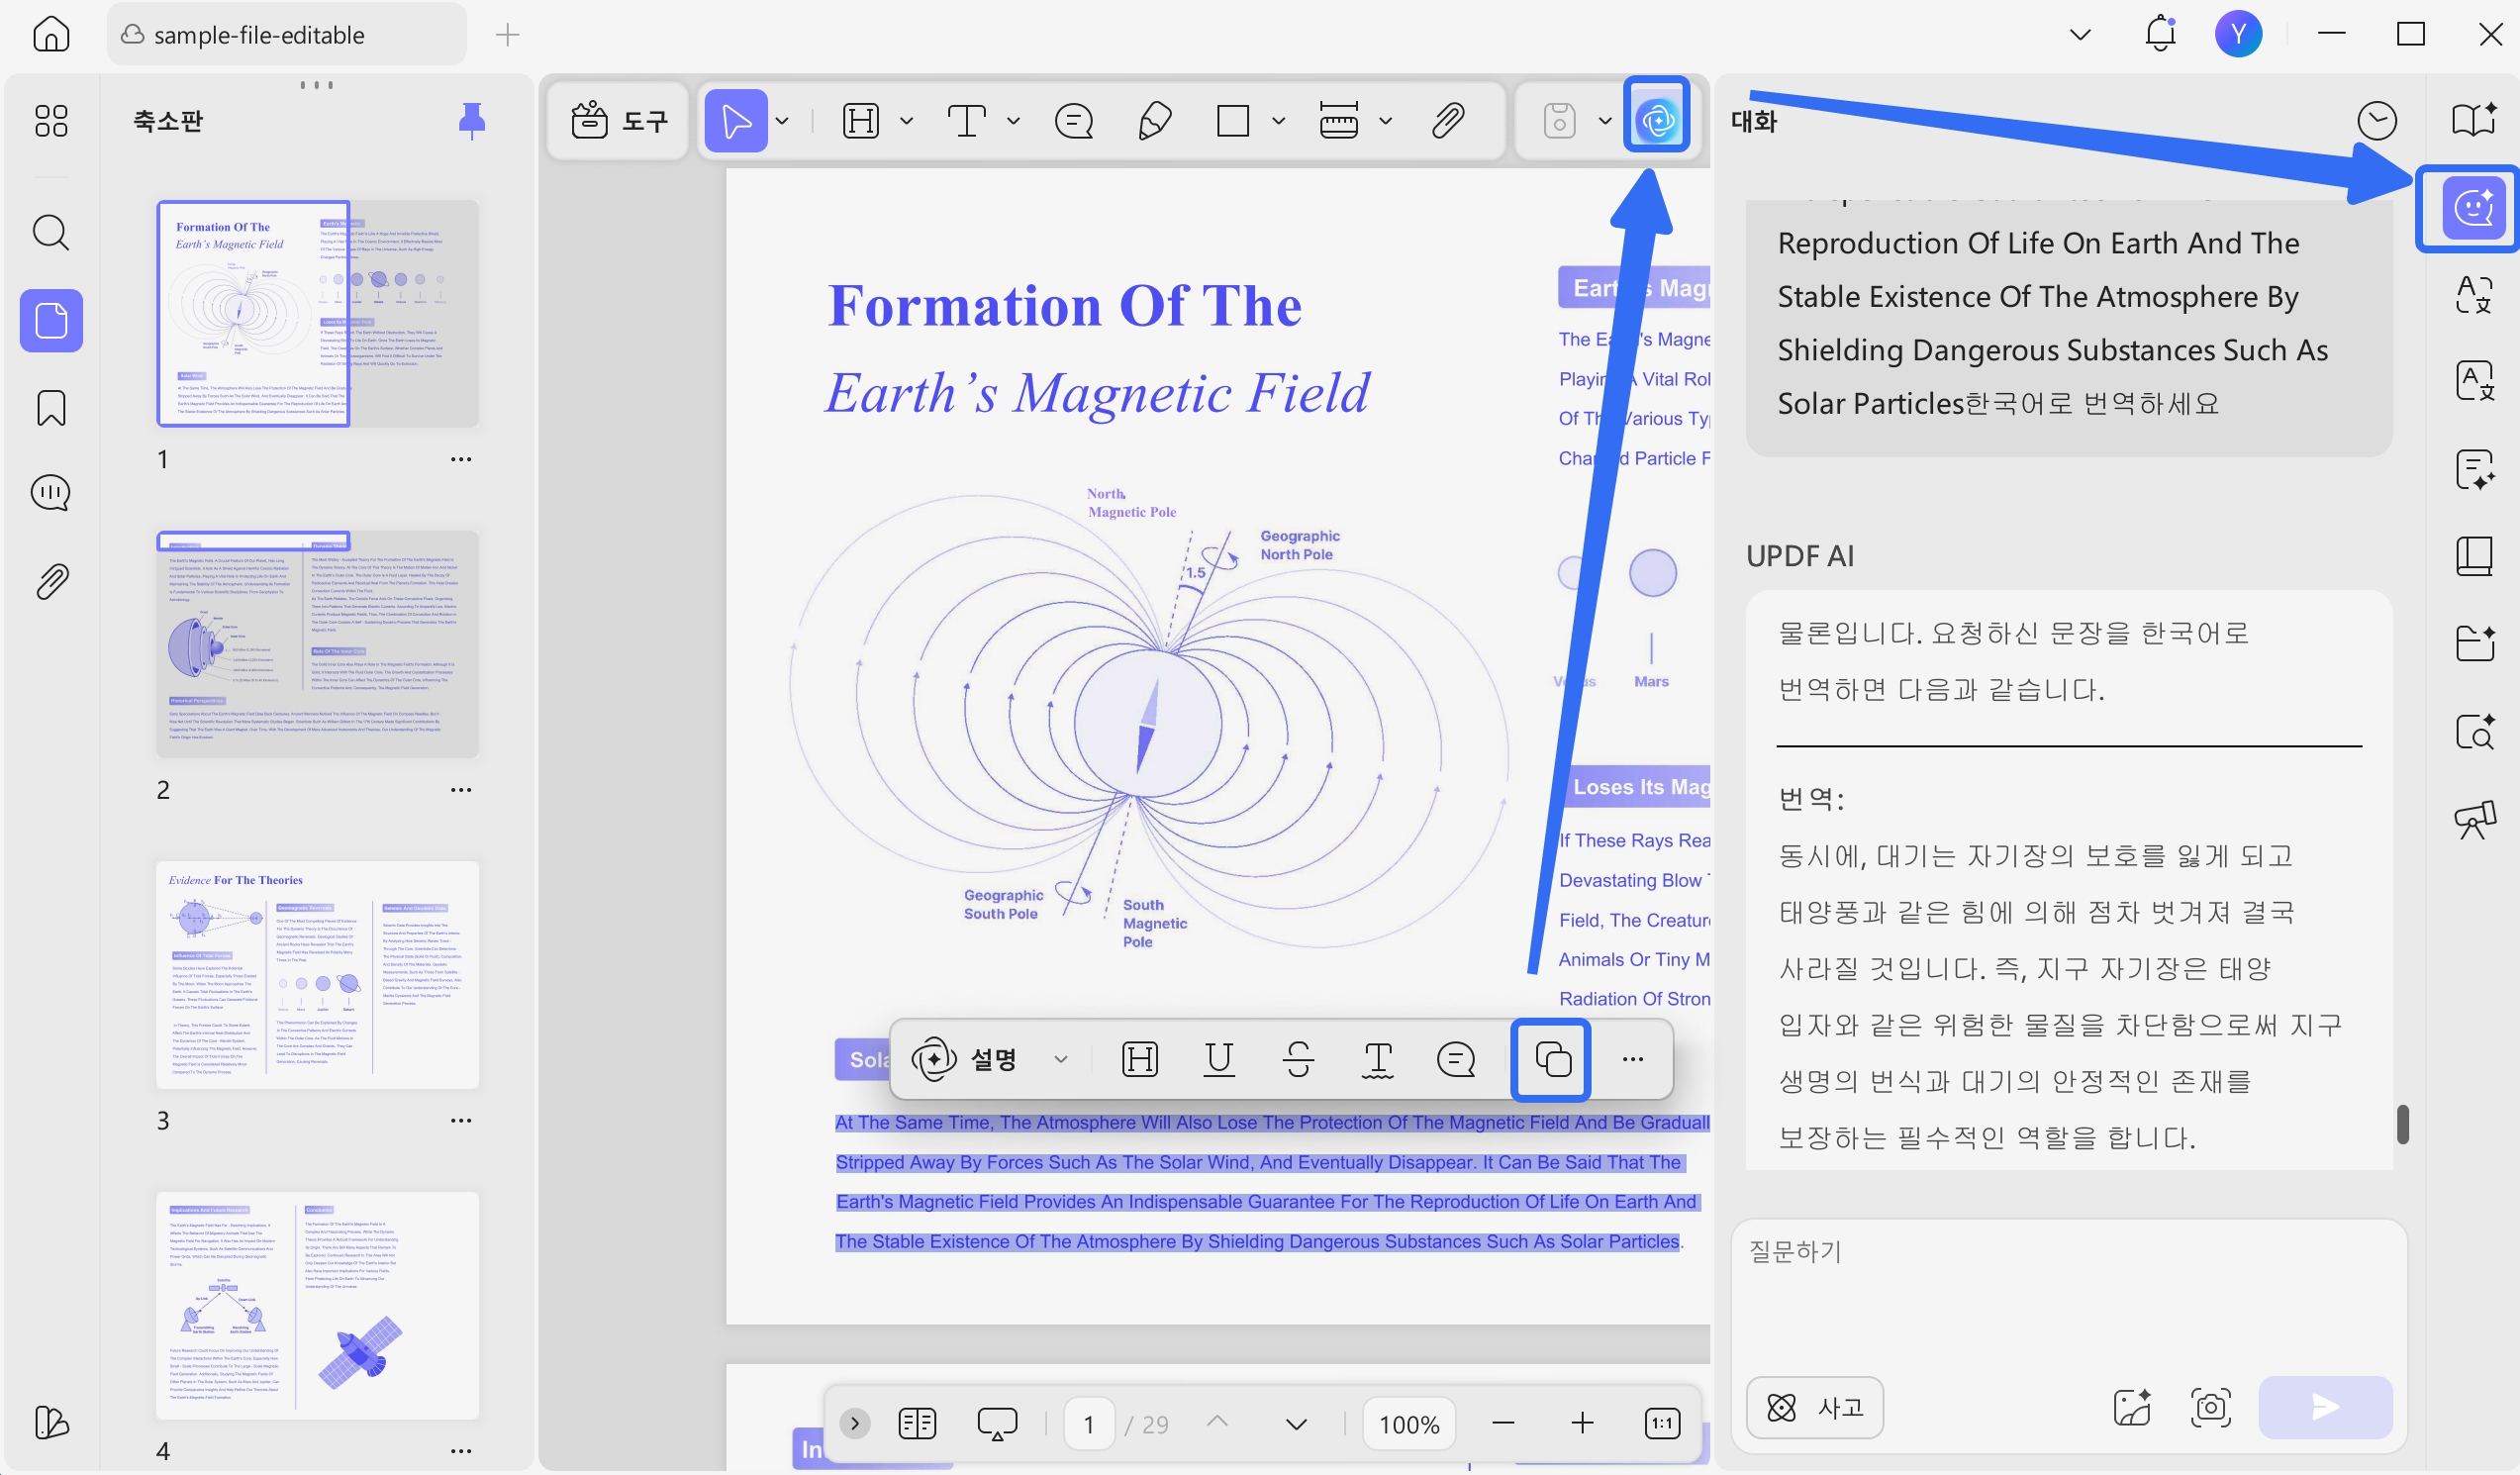
Task: Expand the measurement tool dropdown arrow
Action: pos(1386,121)
